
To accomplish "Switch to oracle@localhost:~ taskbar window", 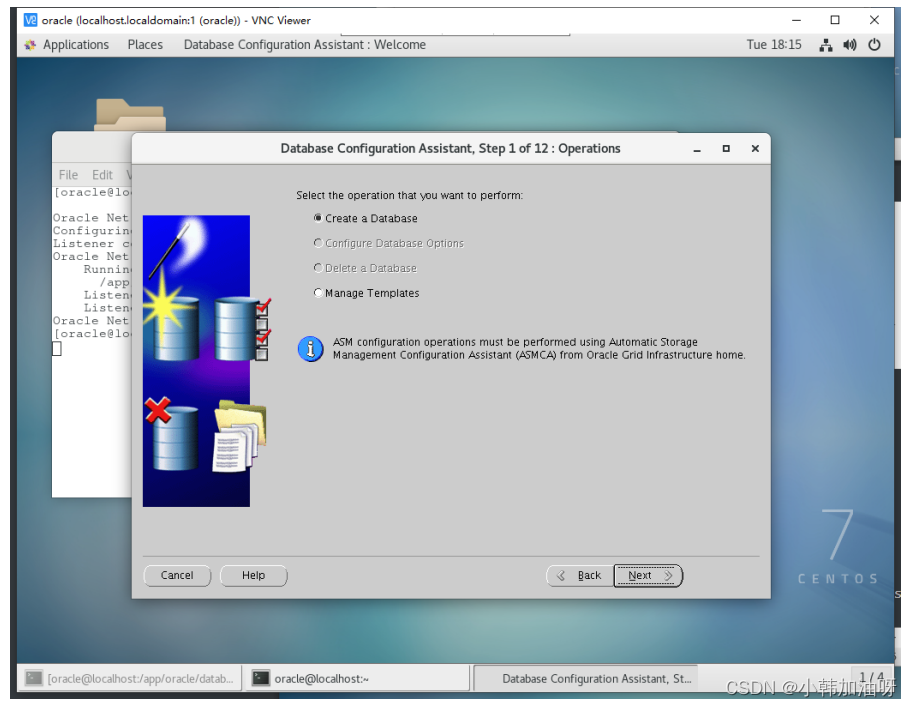I will 358,678.
